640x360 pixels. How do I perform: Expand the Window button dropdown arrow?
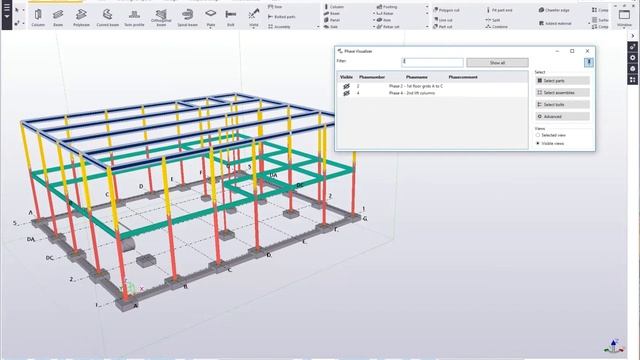(624, 27)
